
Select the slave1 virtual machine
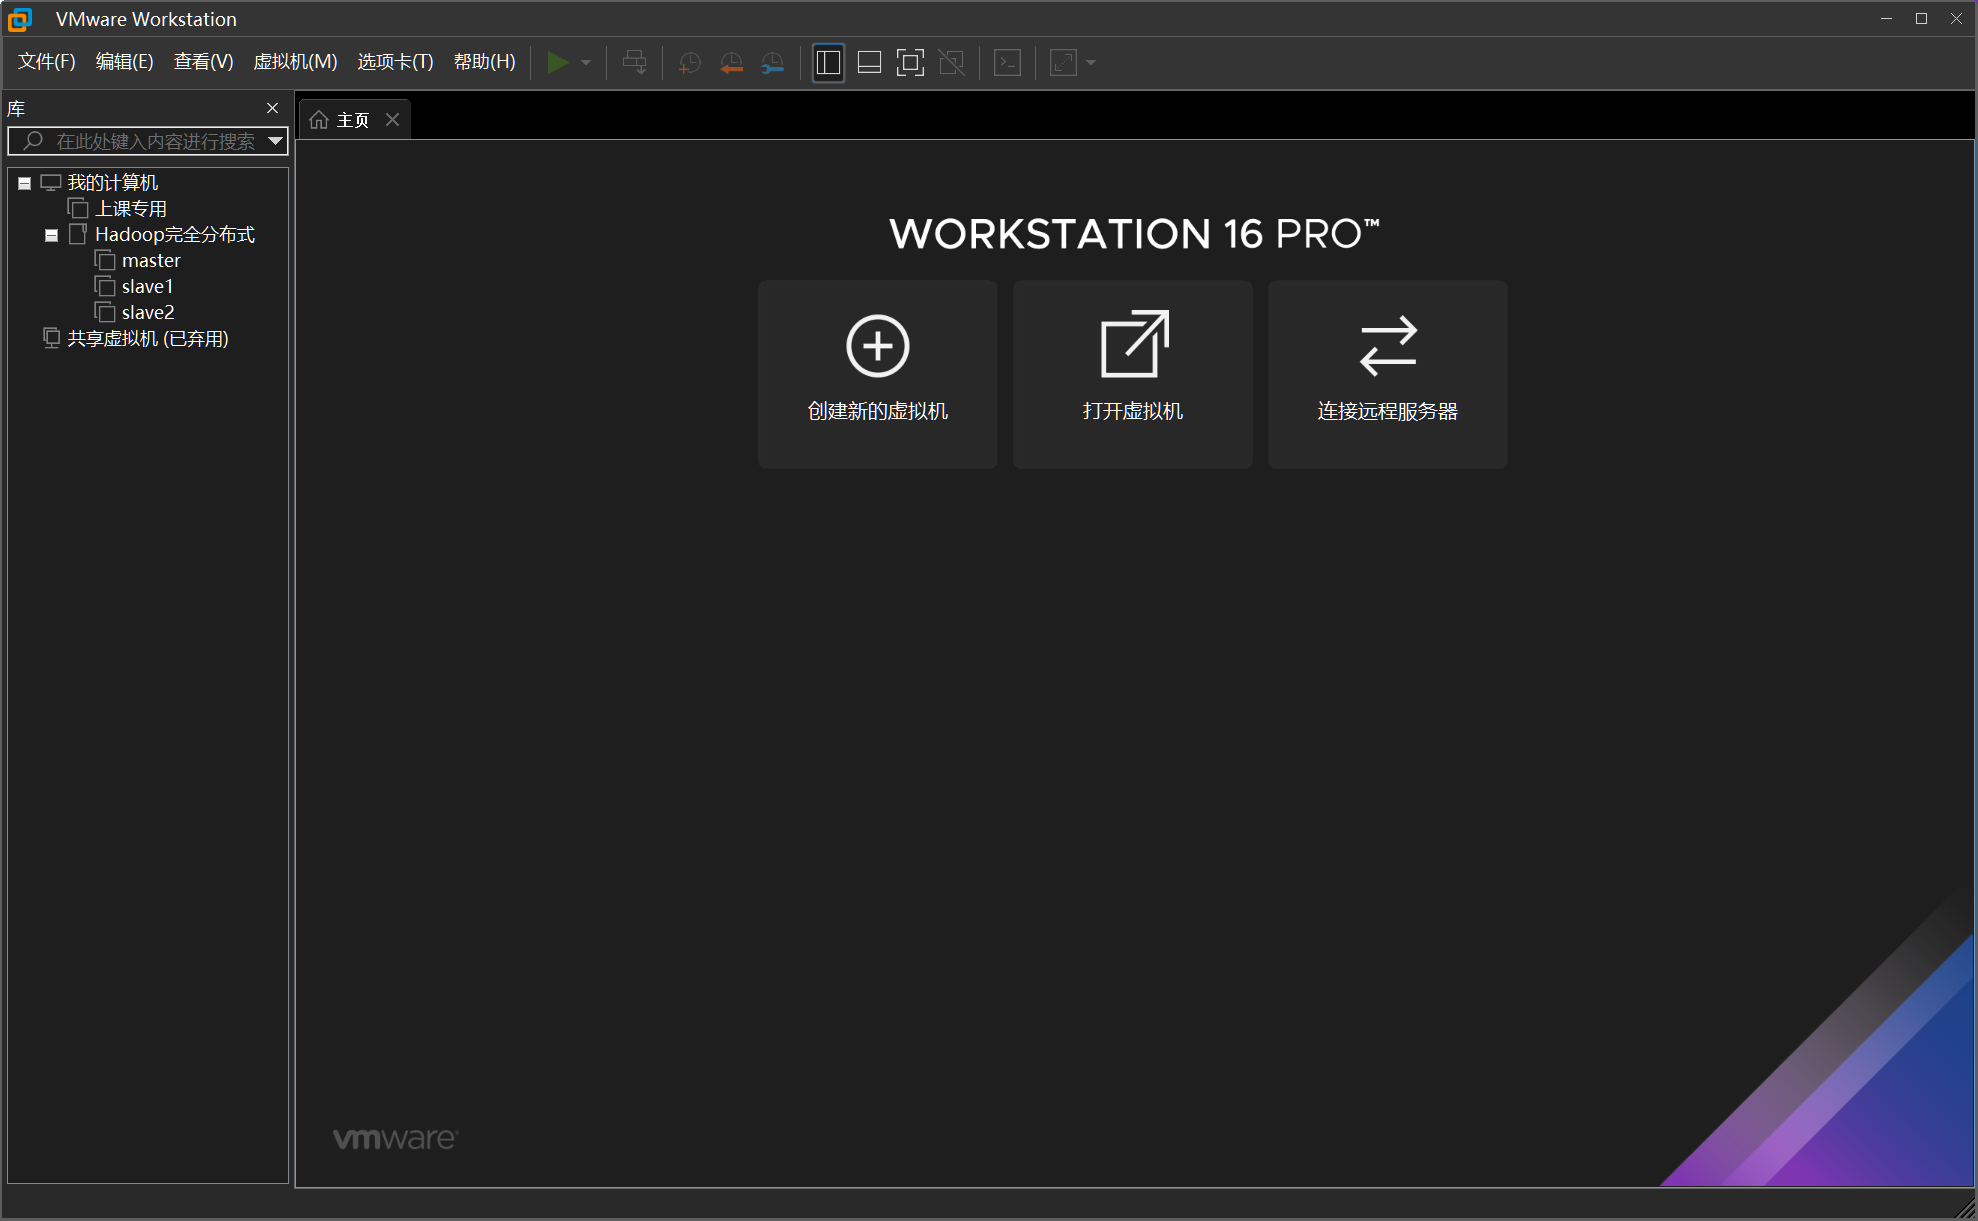tap(147, 287)
